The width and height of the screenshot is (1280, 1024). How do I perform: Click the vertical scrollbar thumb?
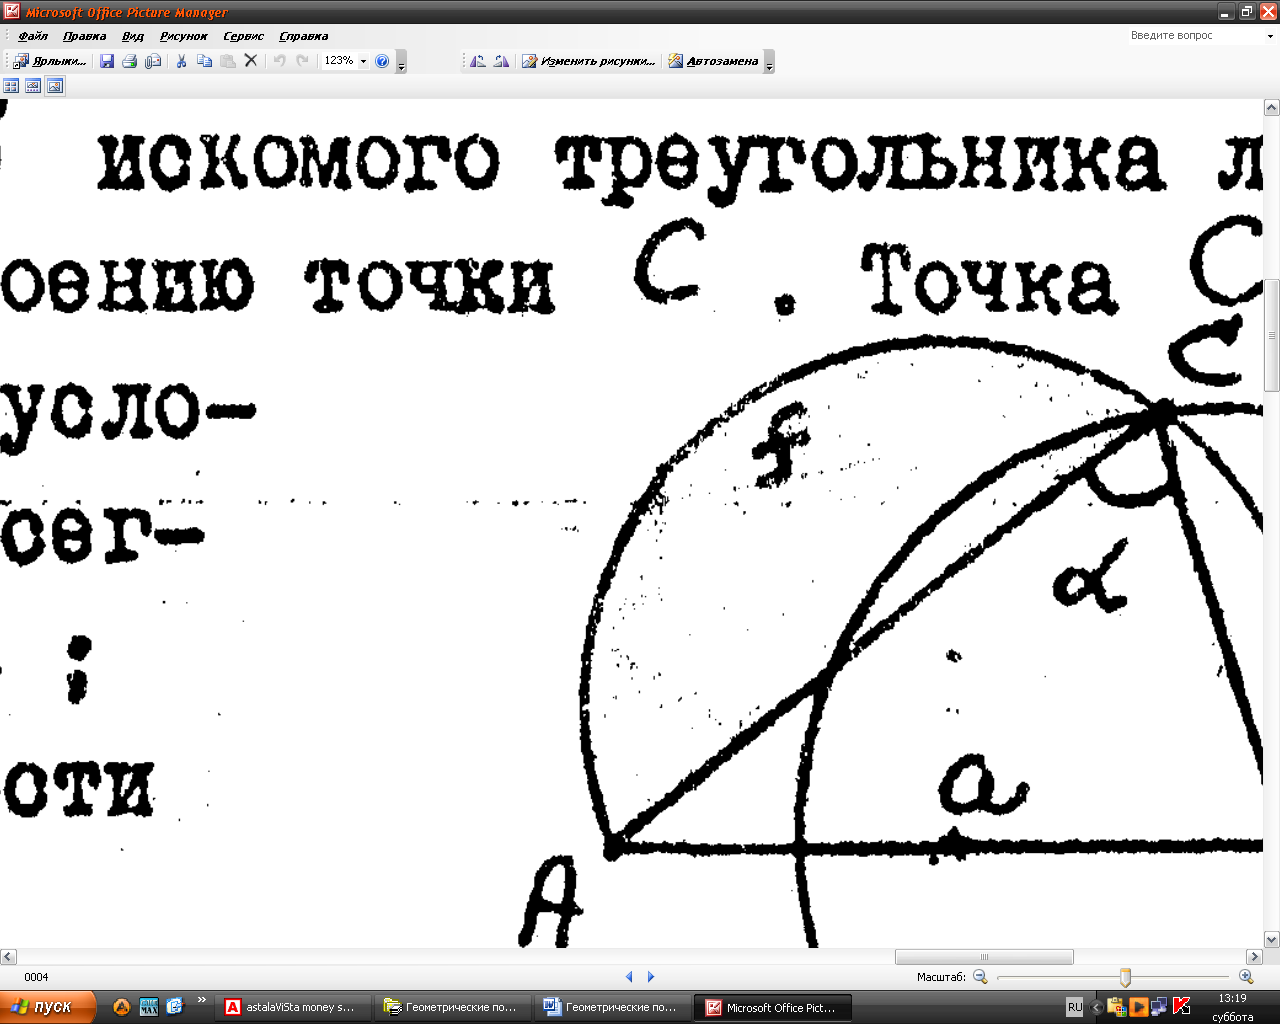click(x=1272, y=335)
